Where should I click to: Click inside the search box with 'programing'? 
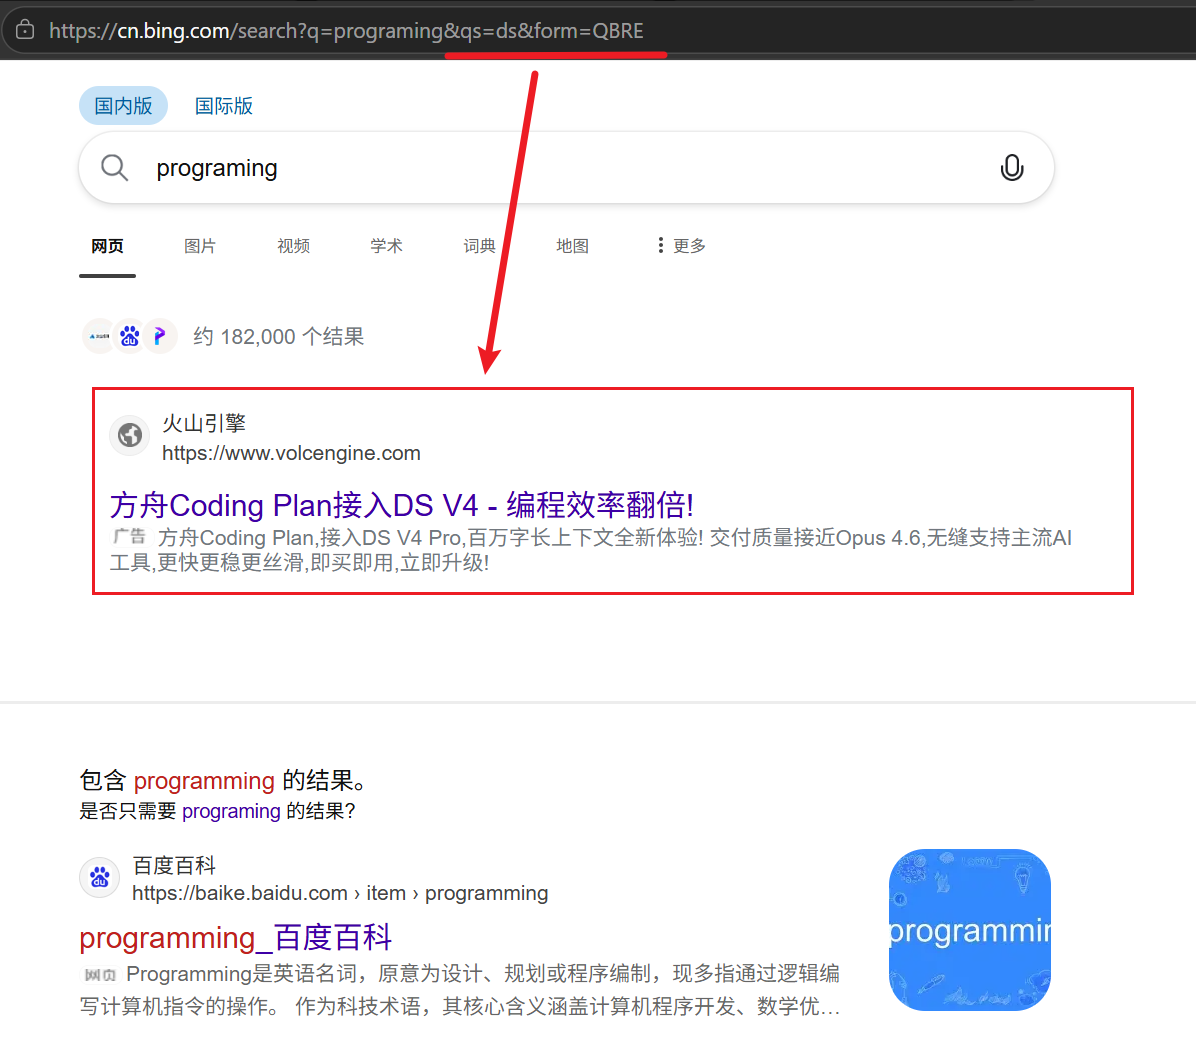[566, 168]
